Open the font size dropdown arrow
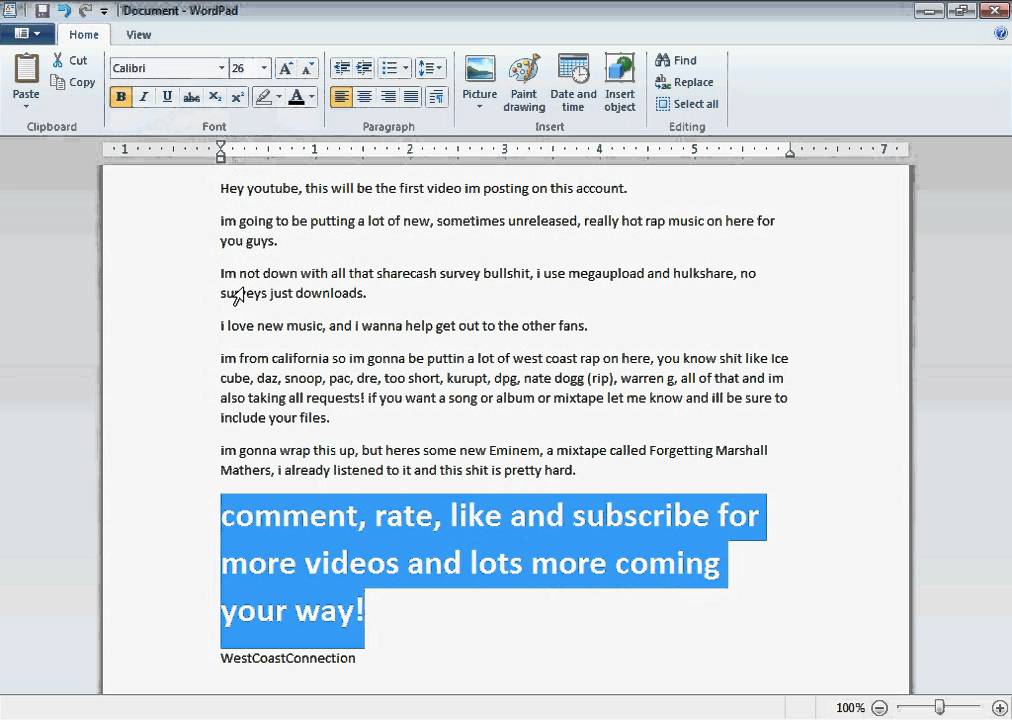The width and height of the screenshot is (1012, 720). (x=264, y=68)
